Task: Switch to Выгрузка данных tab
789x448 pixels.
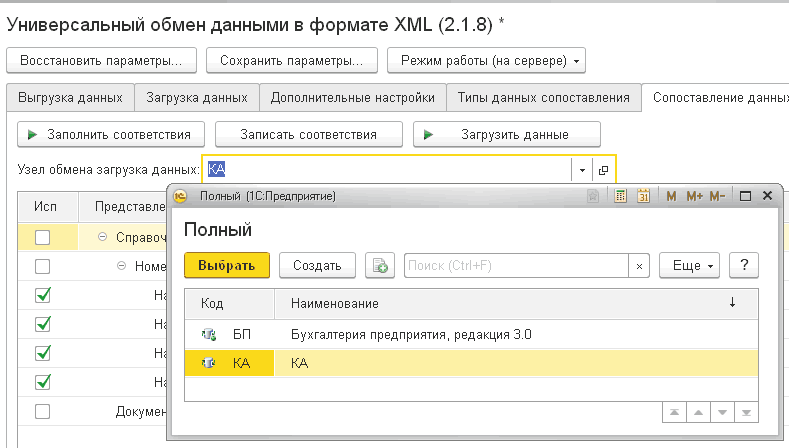Action: [70, 98]
